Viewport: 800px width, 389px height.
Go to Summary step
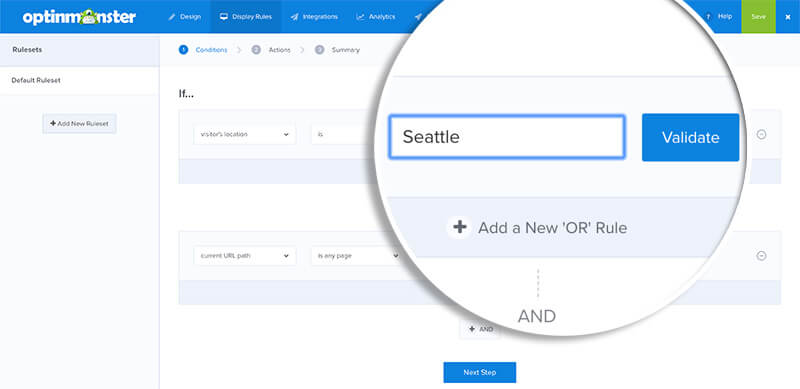pyautogui.click(x=338, y=50)
